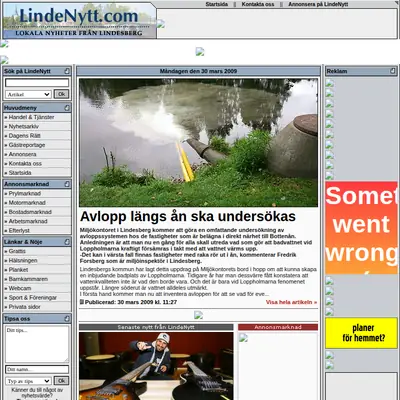
Task: Open Webcam link
Action: (20, 288)
